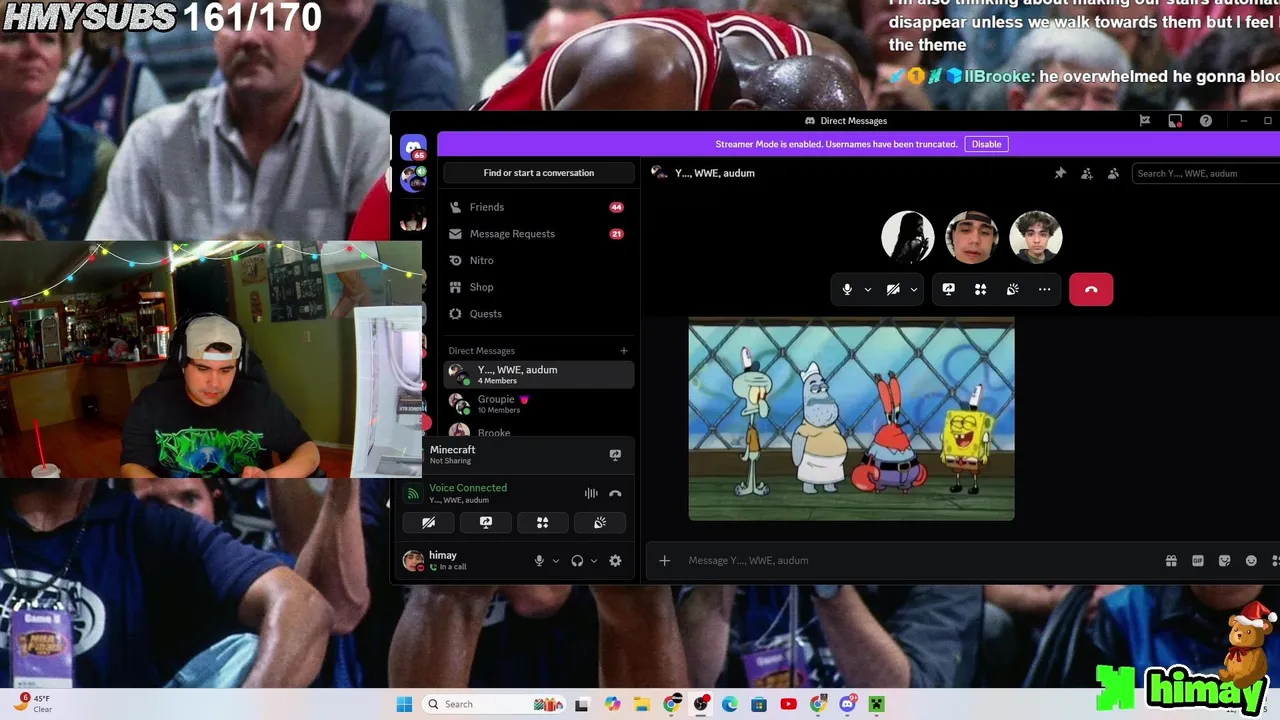Open the Friends tab

539,207
